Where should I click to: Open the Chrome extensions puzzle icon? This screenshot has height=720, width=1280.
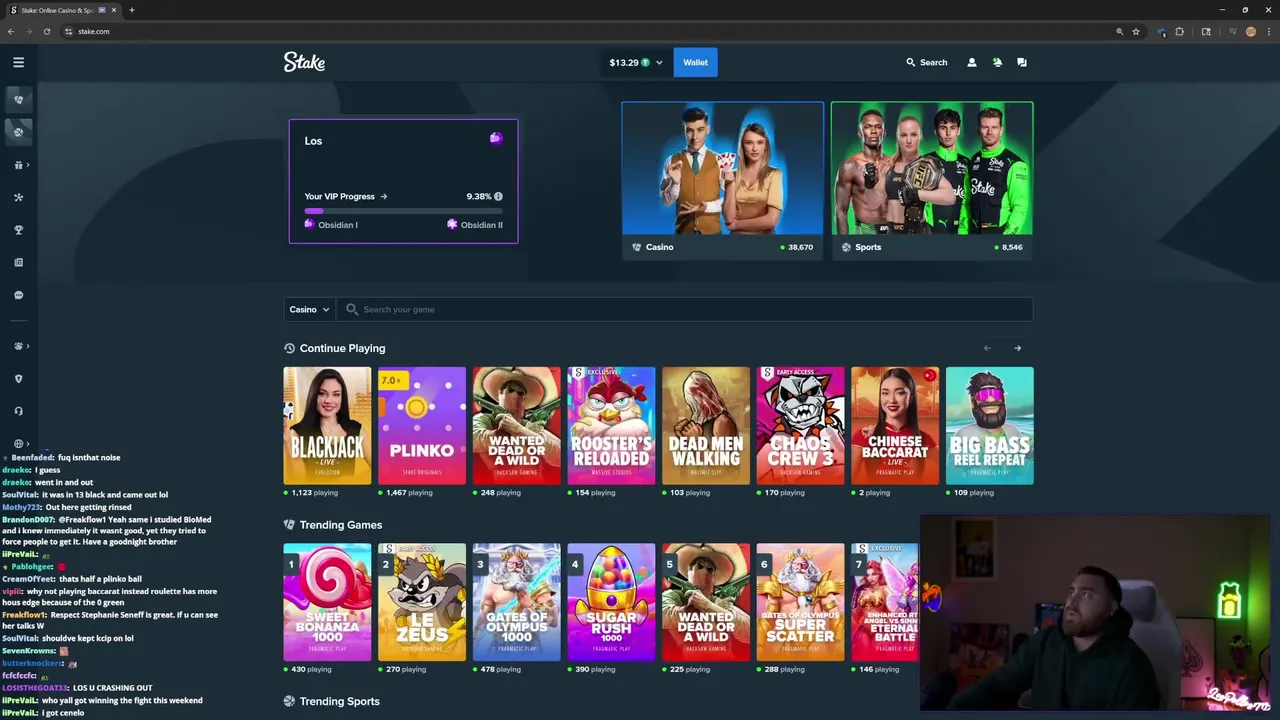[x=1179, y=31]
